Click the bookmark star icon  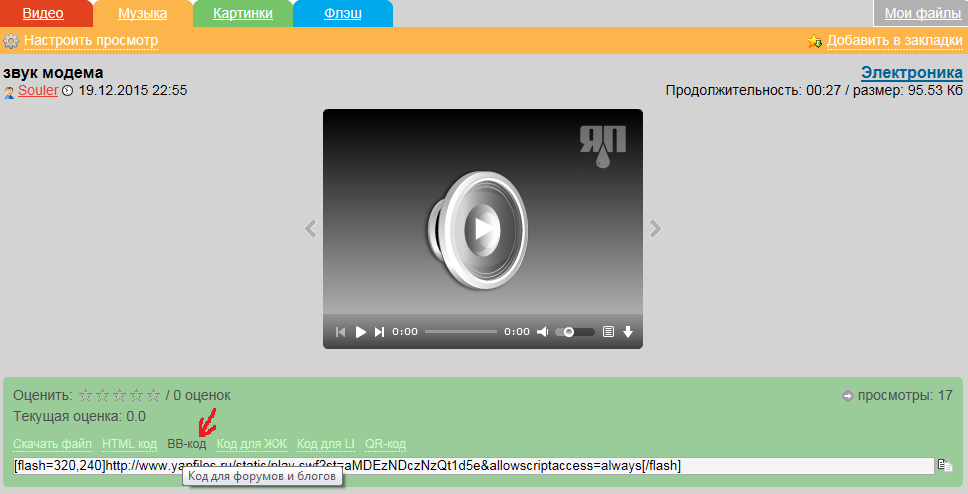tap(815, 41)
